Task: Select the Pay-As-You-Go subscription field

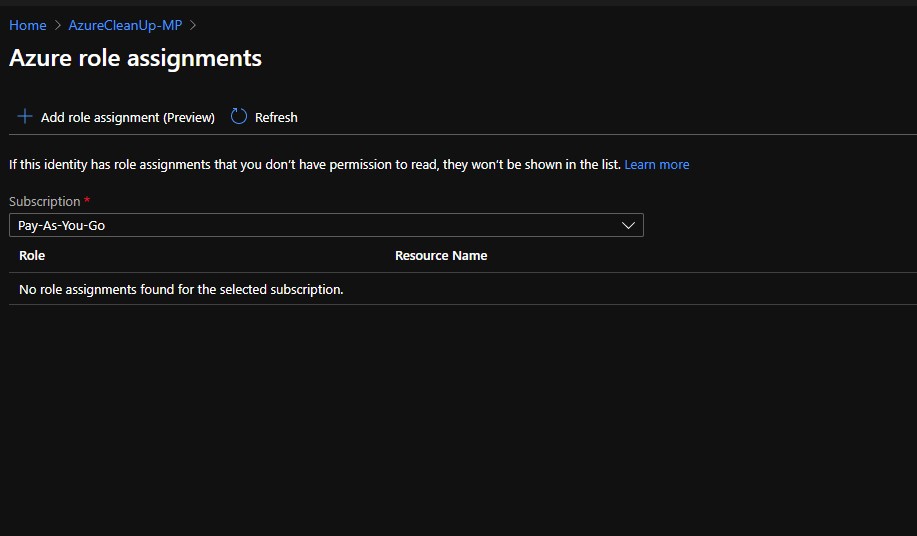Action: point(326,225)
